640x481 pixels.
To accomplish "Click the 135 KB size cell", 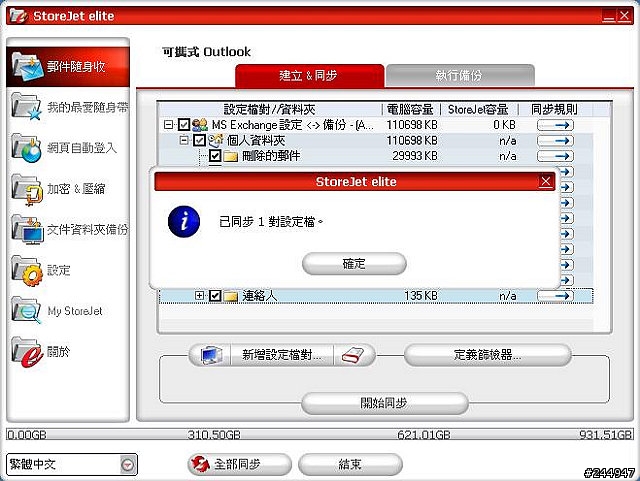I will pyautogui.click(x=421, y=296).
